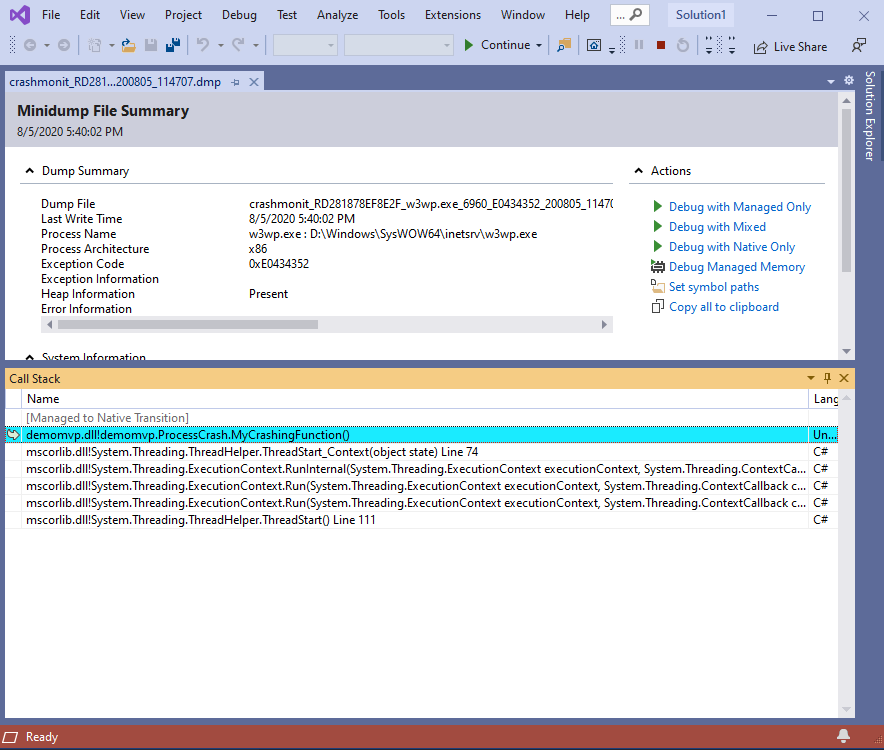This screenshot has width=884, height=750.
Task: Click the Save All toolbar icon
Action: pos(172,45)
